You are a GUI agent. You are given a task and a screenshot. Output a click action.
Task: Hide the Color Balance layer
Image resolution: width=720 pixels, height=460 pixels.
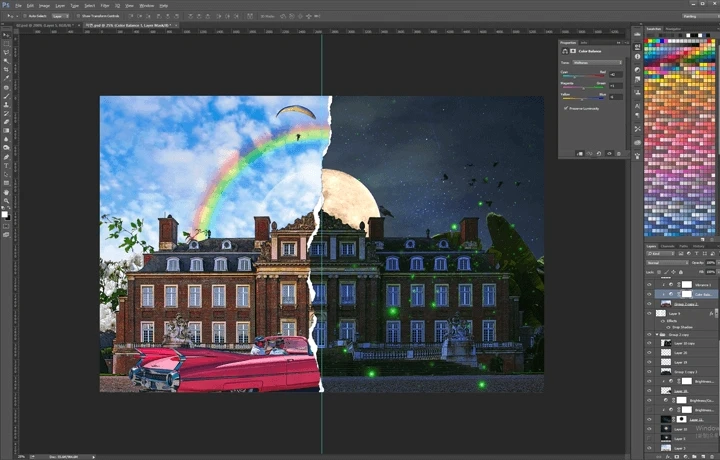click(x=649, y=294)
